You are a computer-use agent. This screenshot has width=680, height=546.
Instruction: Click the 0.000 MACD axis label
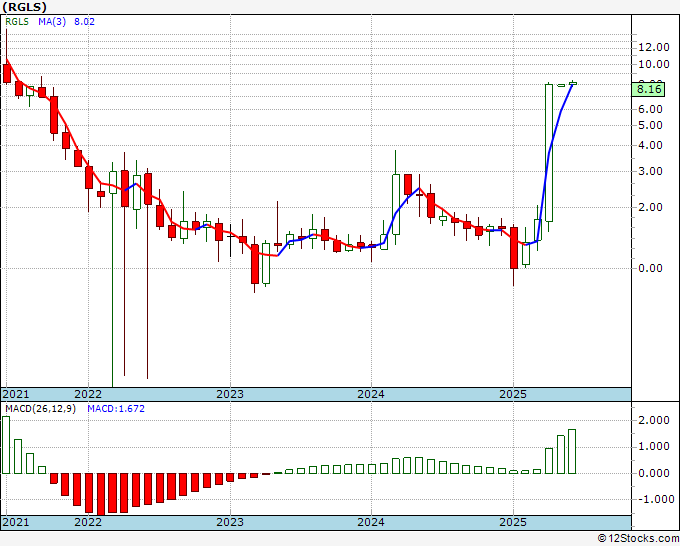pyautogui.click(x=654, y=473)
